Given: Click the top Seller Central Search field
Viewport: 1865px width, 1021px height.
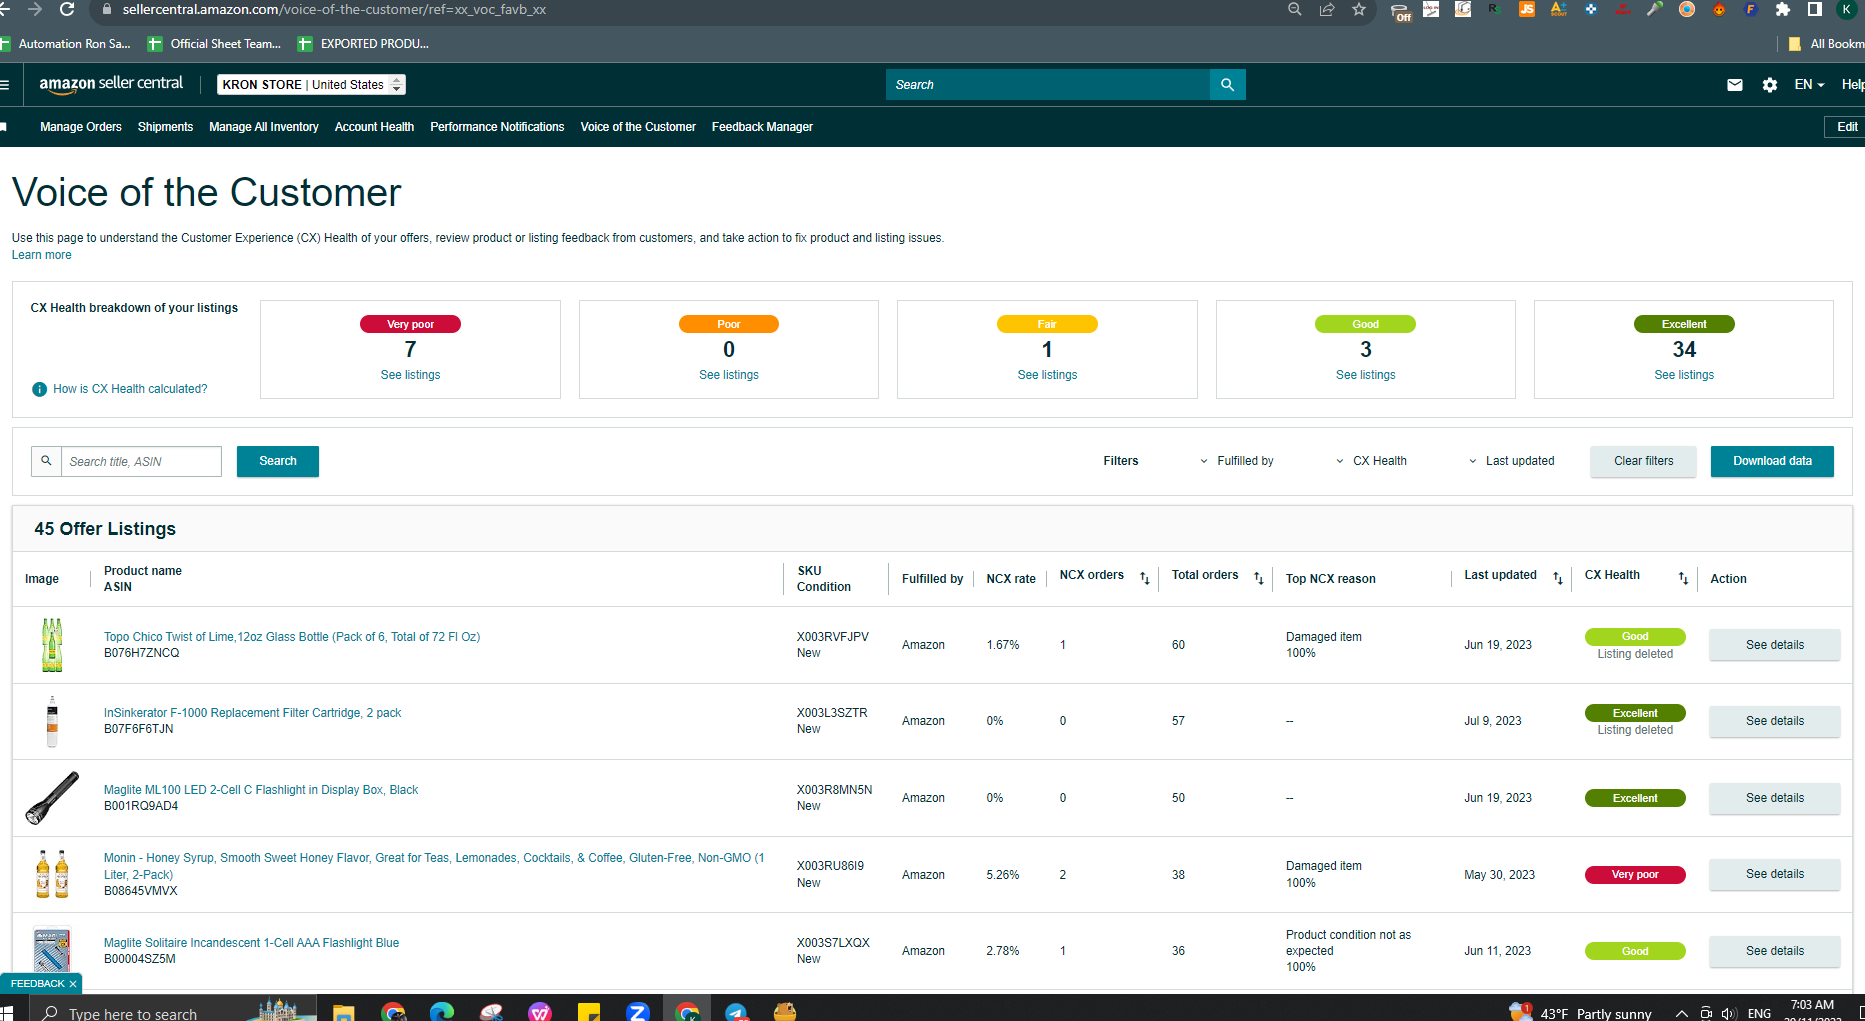Looking at the screenshot, I should tap(1048, 85).
